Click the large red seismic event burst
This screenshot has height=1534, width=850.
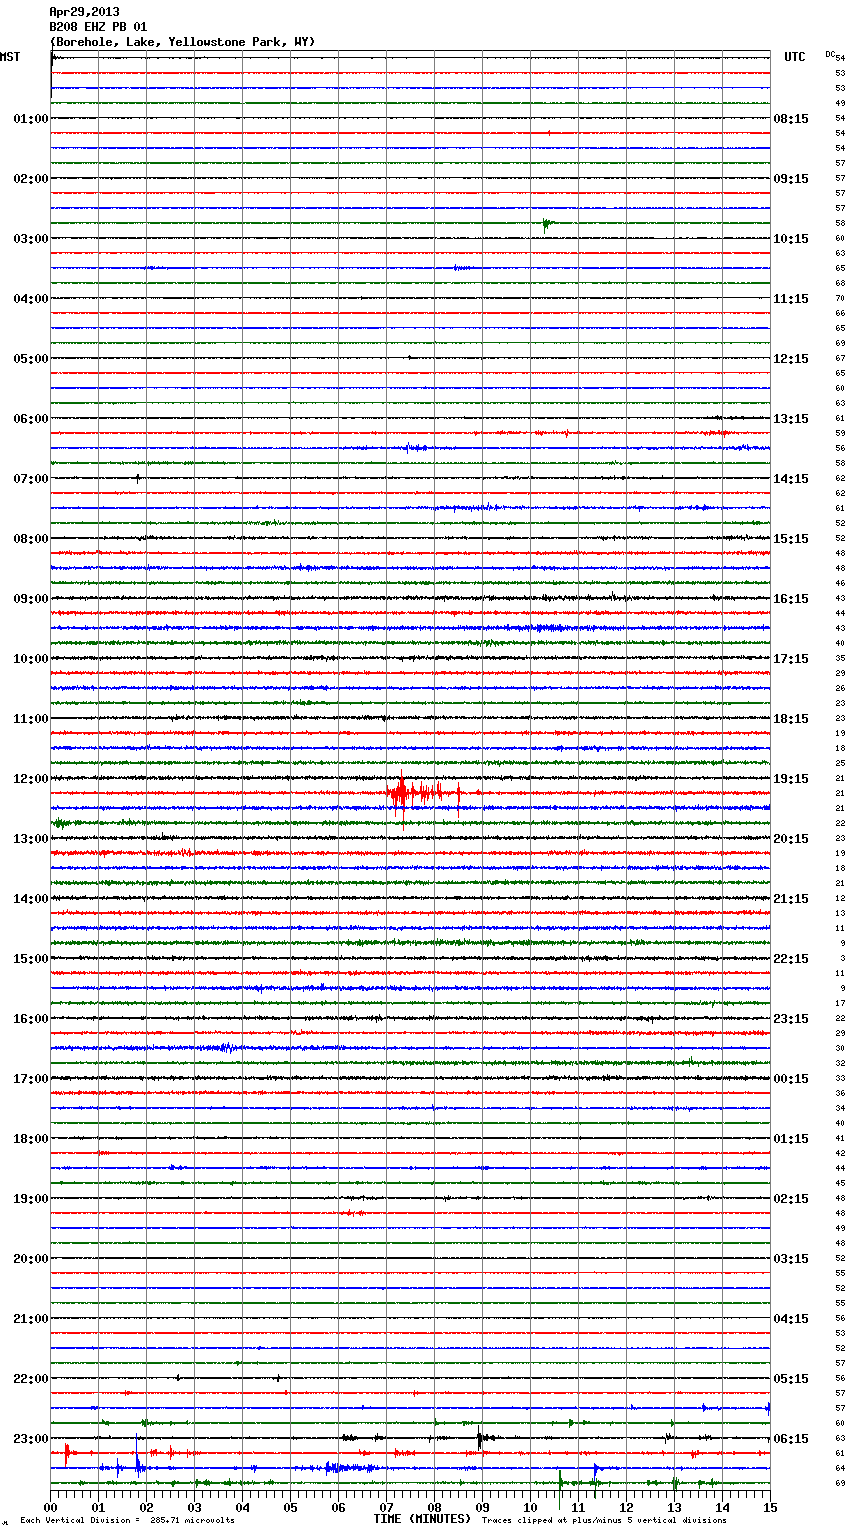403,794
